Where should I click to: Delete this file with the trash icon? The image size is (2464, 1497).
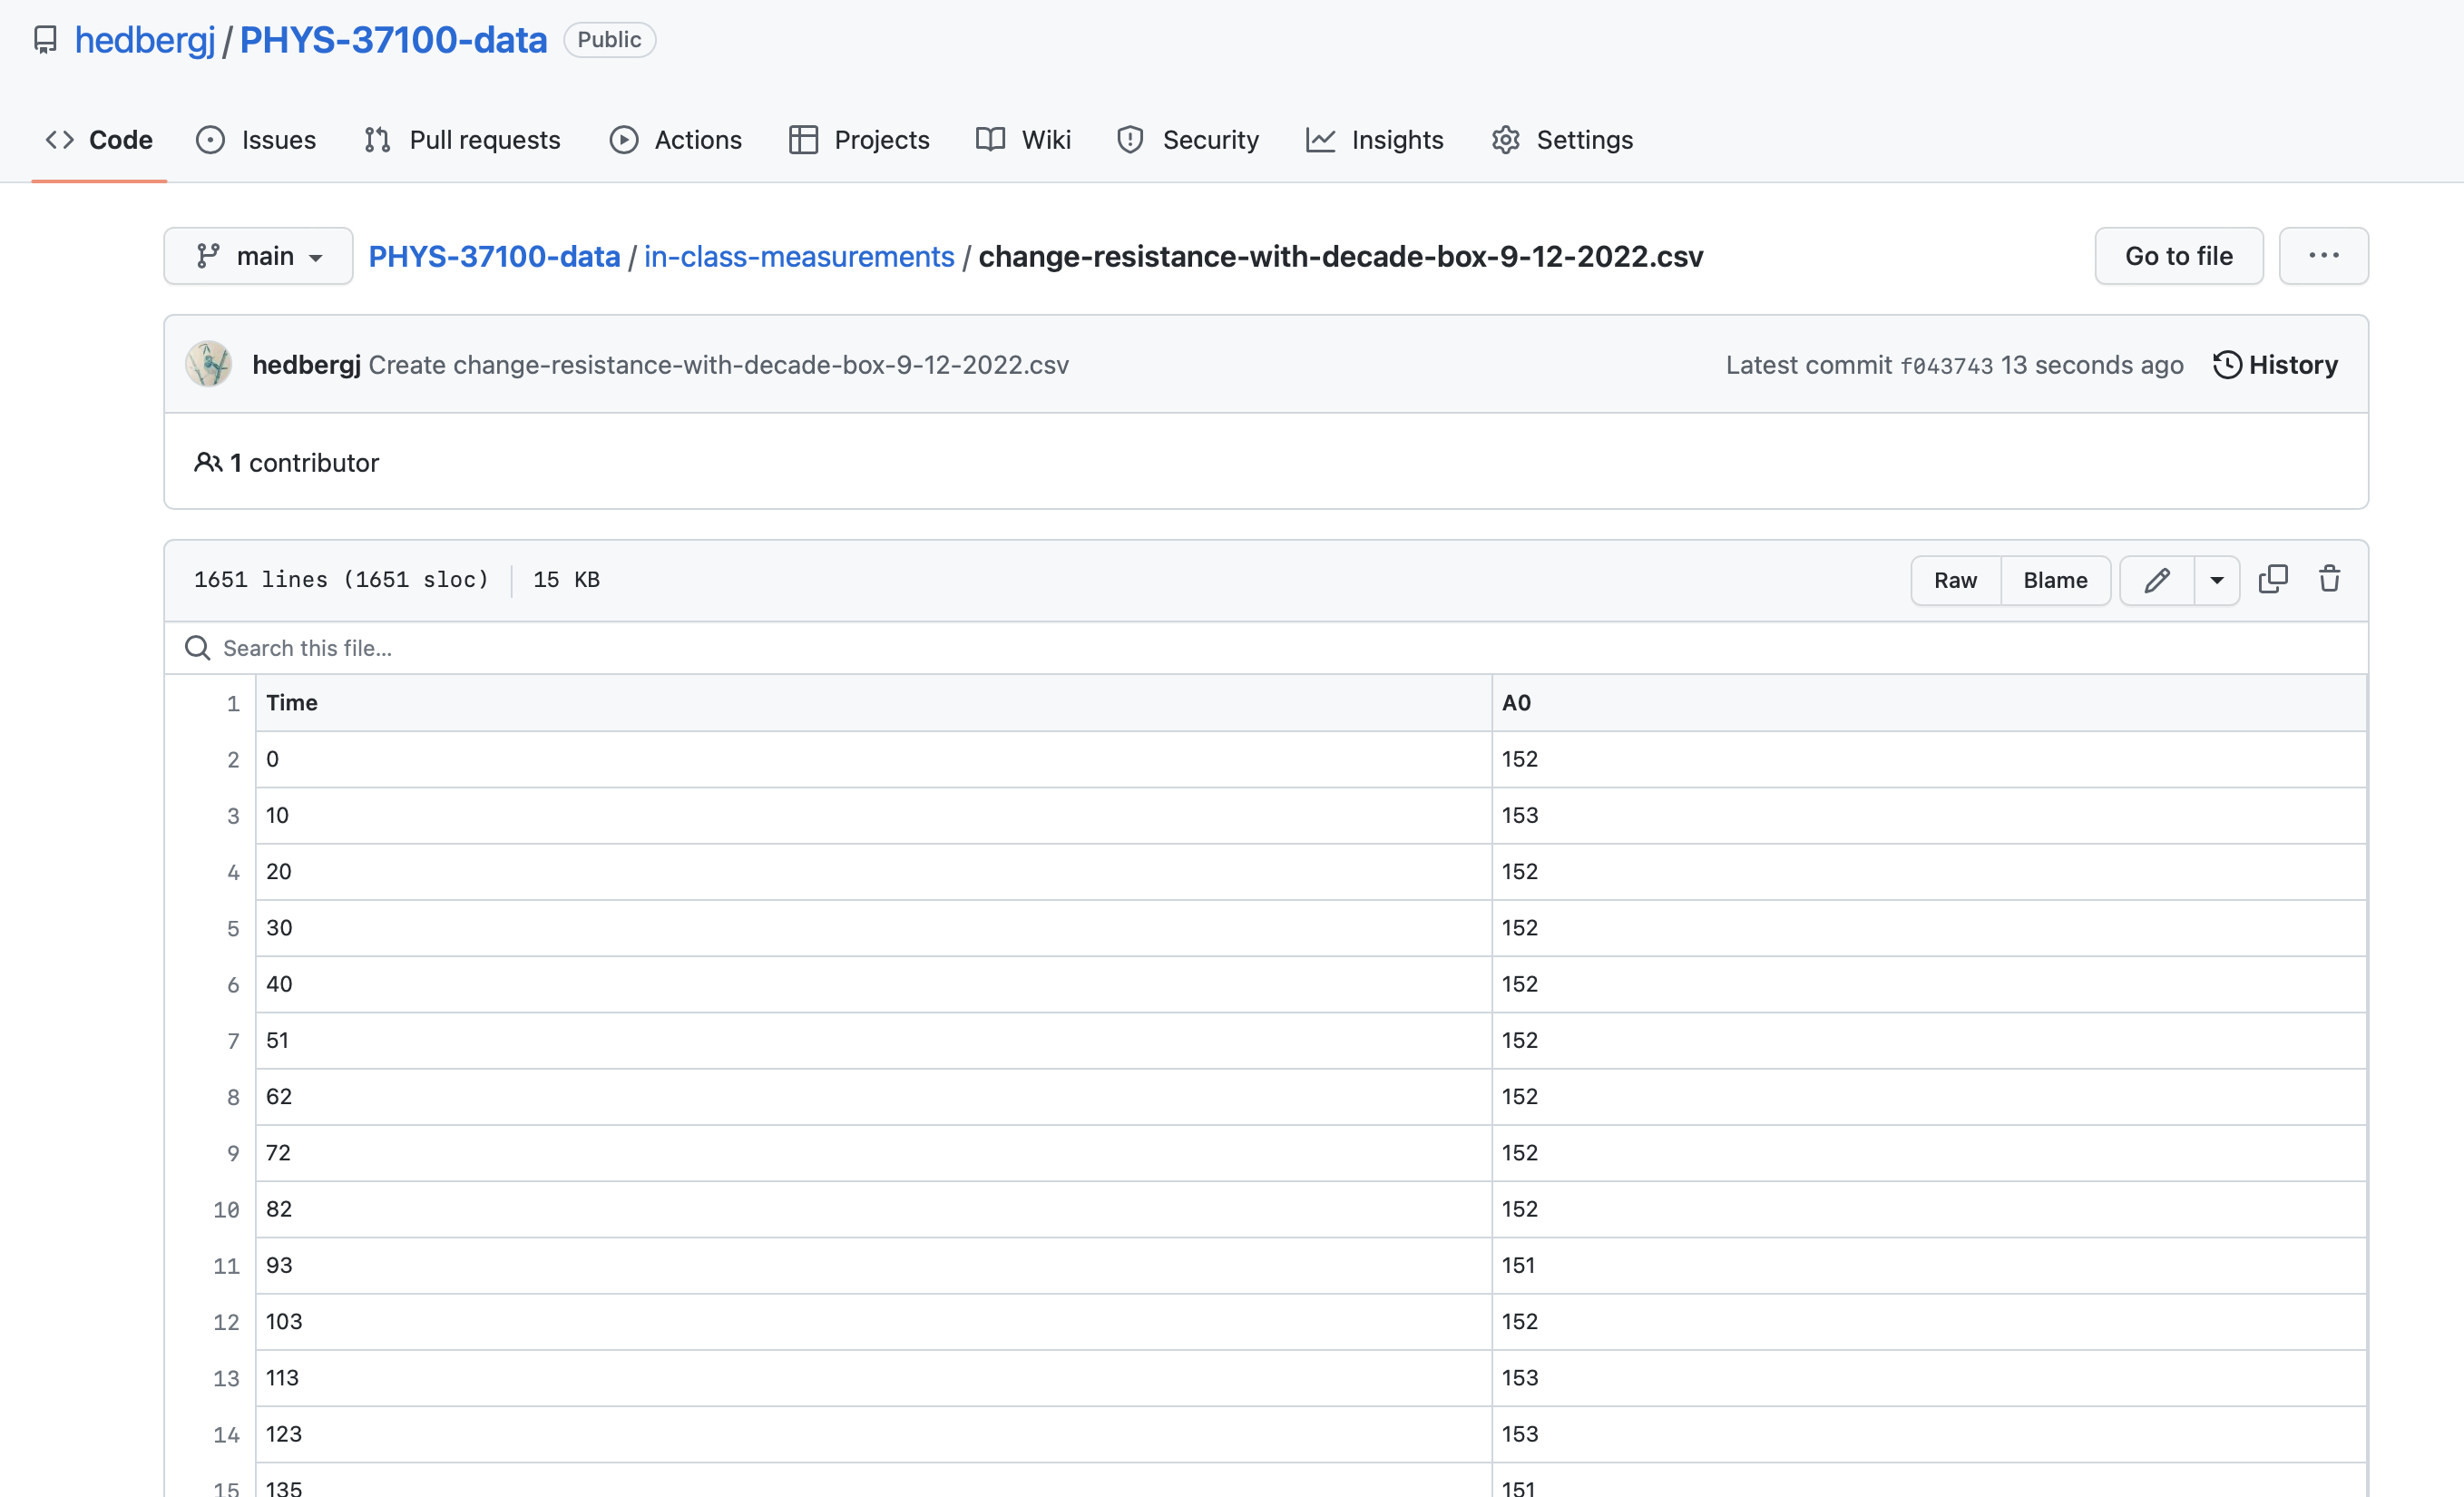click(x=2329, y=579)
